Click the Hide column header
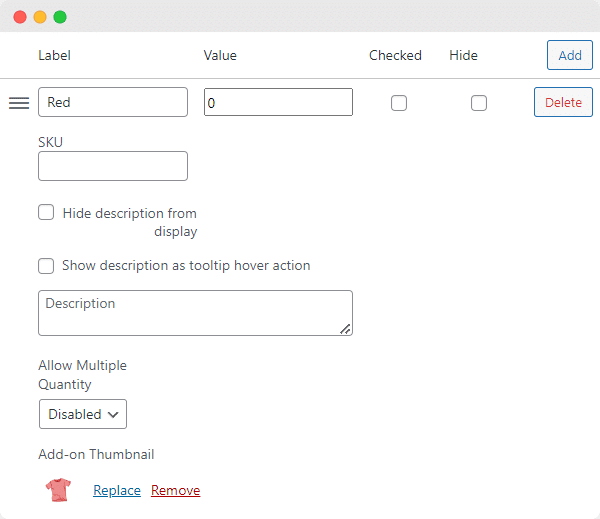 (x=463, y=55)
